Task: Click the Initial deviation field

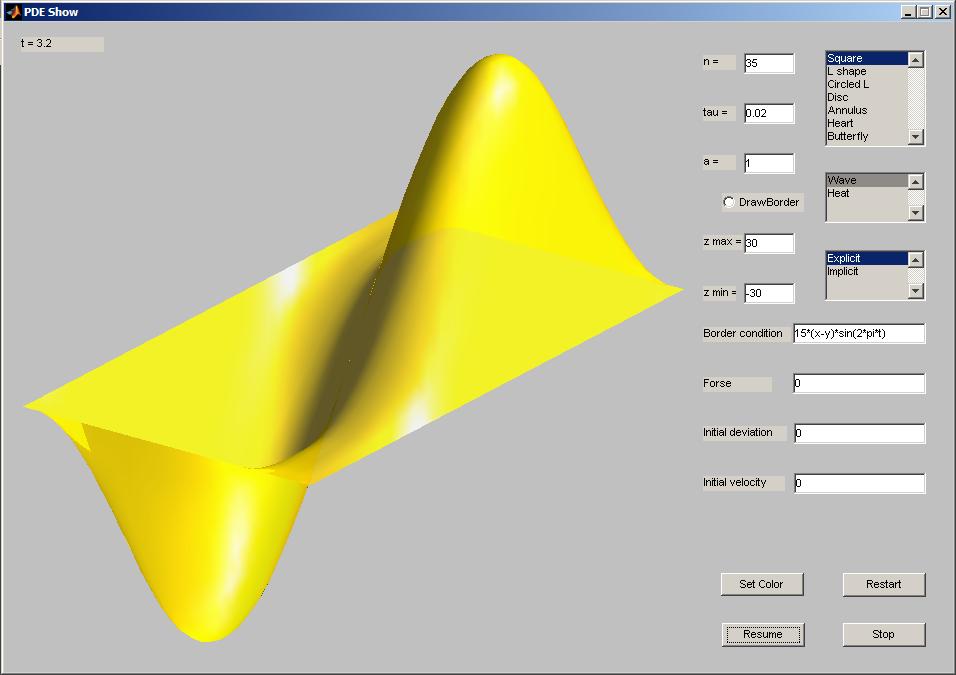Action: 859,433
